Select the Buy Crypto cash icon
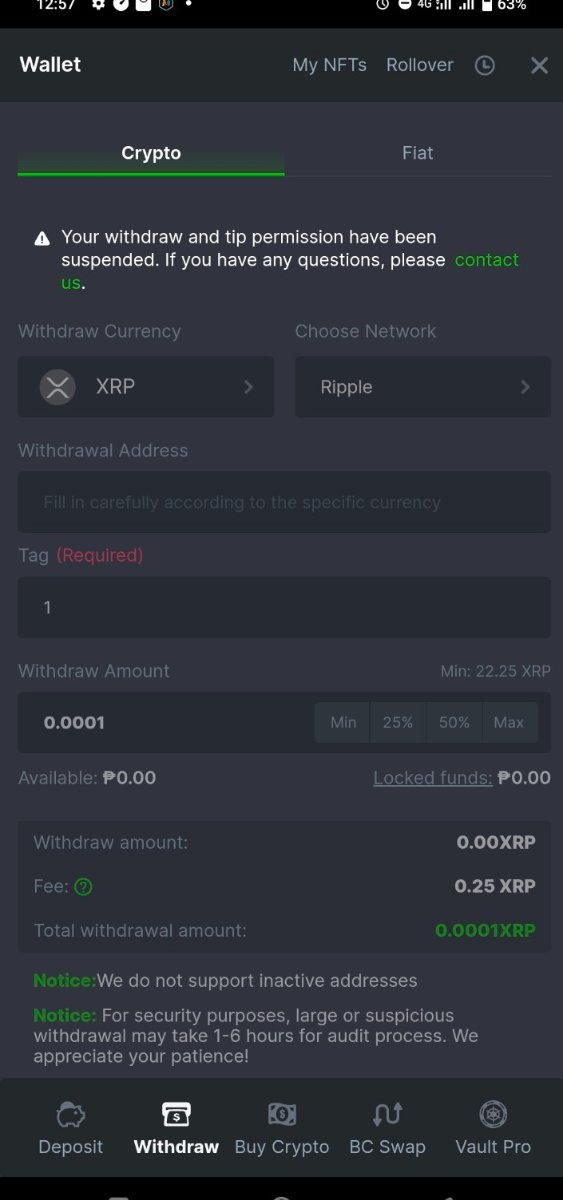 coord(282,1114)
